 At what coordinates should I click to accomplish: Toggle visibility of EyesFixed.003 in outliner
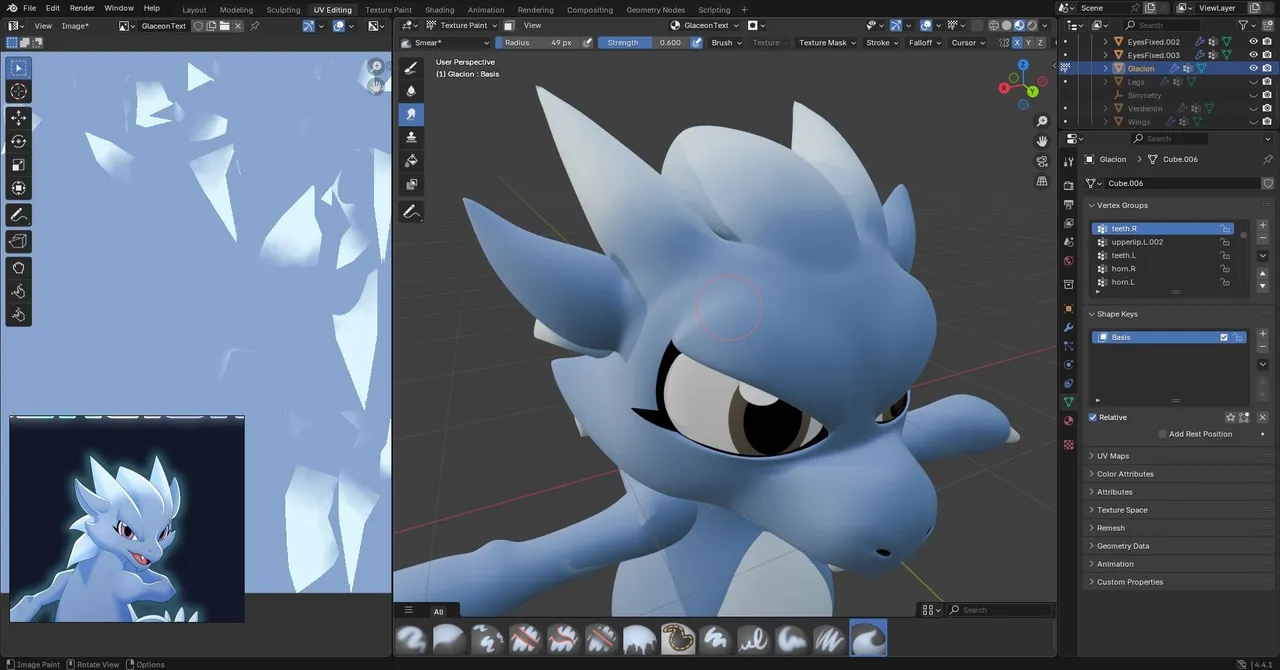(1254, 55)
